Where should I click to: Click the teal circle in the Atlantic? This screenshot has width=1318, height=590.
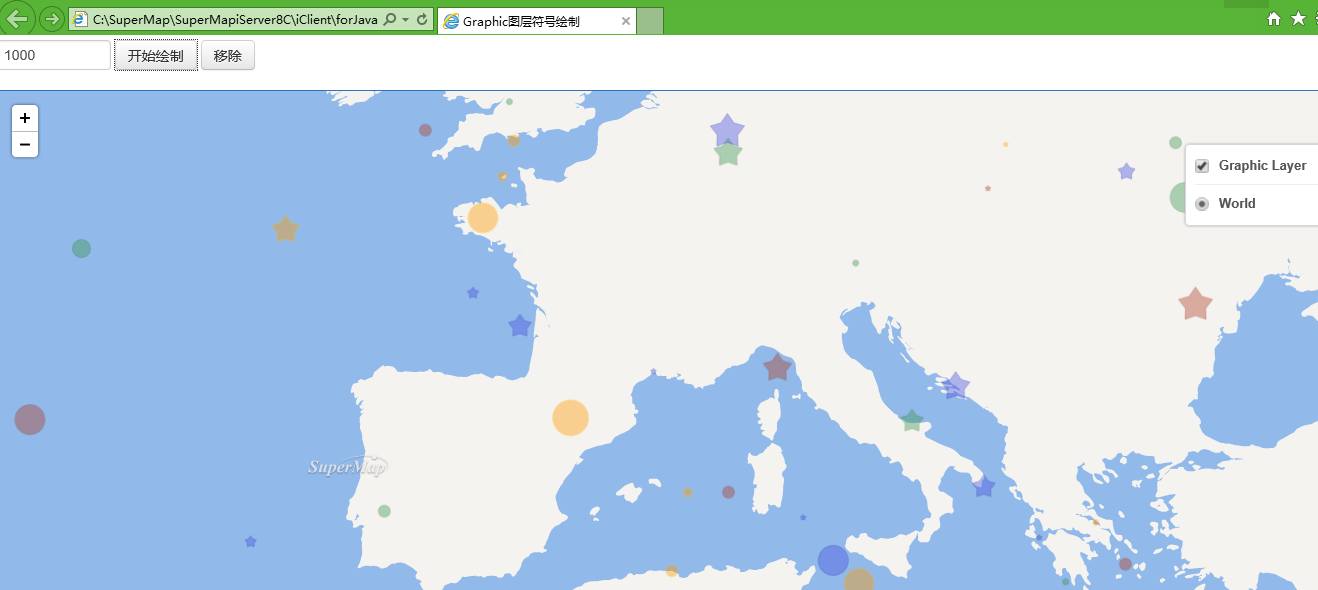(82, 248)
